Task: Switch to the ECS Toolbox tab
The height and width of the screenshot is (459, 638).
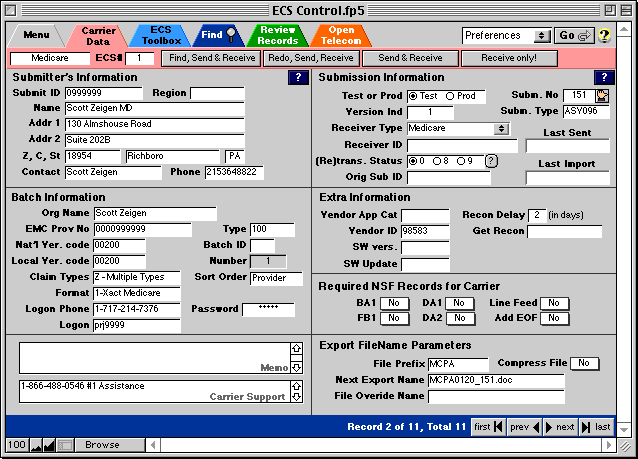Action: point(159,36)
